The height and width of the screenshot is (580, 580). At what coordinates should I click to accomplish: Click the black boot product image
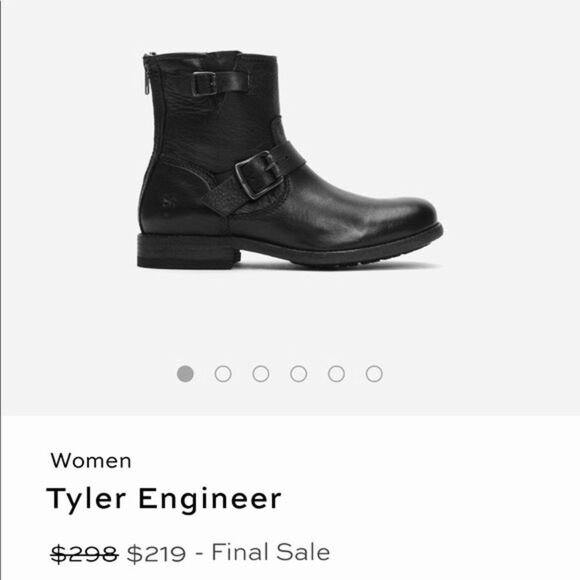pyautogui.click(x=290, y=159)
